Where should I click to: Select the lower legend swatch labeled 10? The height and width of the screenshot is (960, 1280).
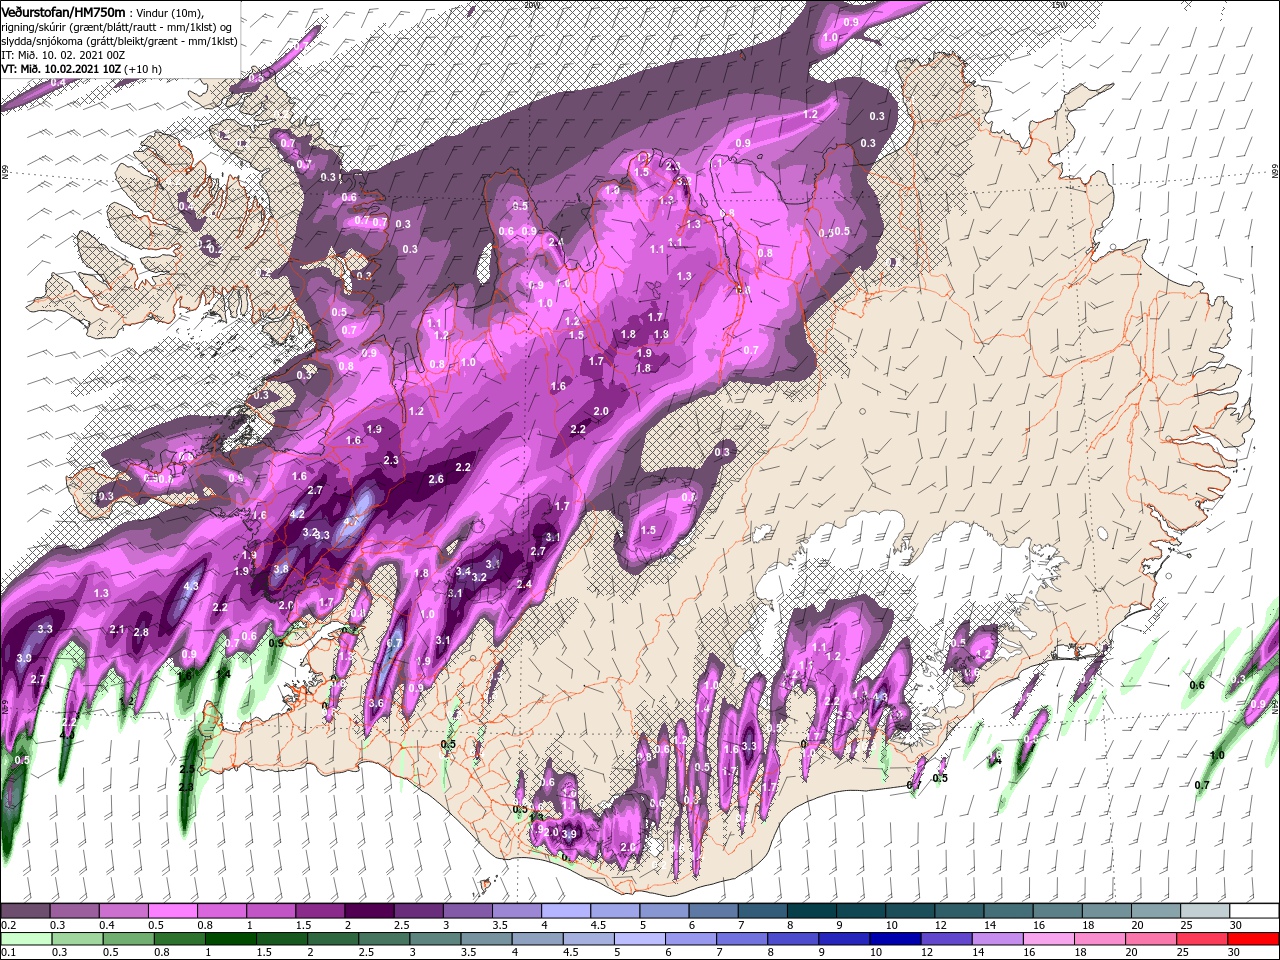pyautogui.click(x=895, y=938)
